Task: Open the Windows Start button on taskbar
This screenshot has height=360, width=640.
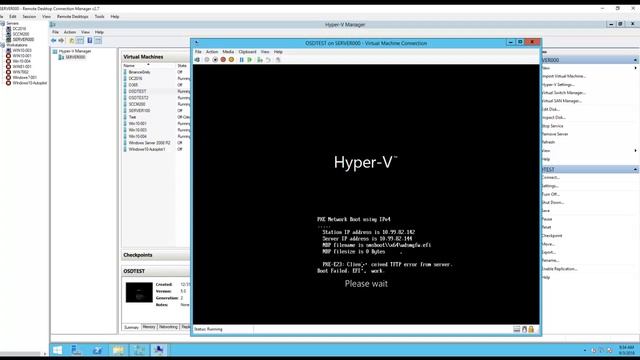Action: pos(57,350)
